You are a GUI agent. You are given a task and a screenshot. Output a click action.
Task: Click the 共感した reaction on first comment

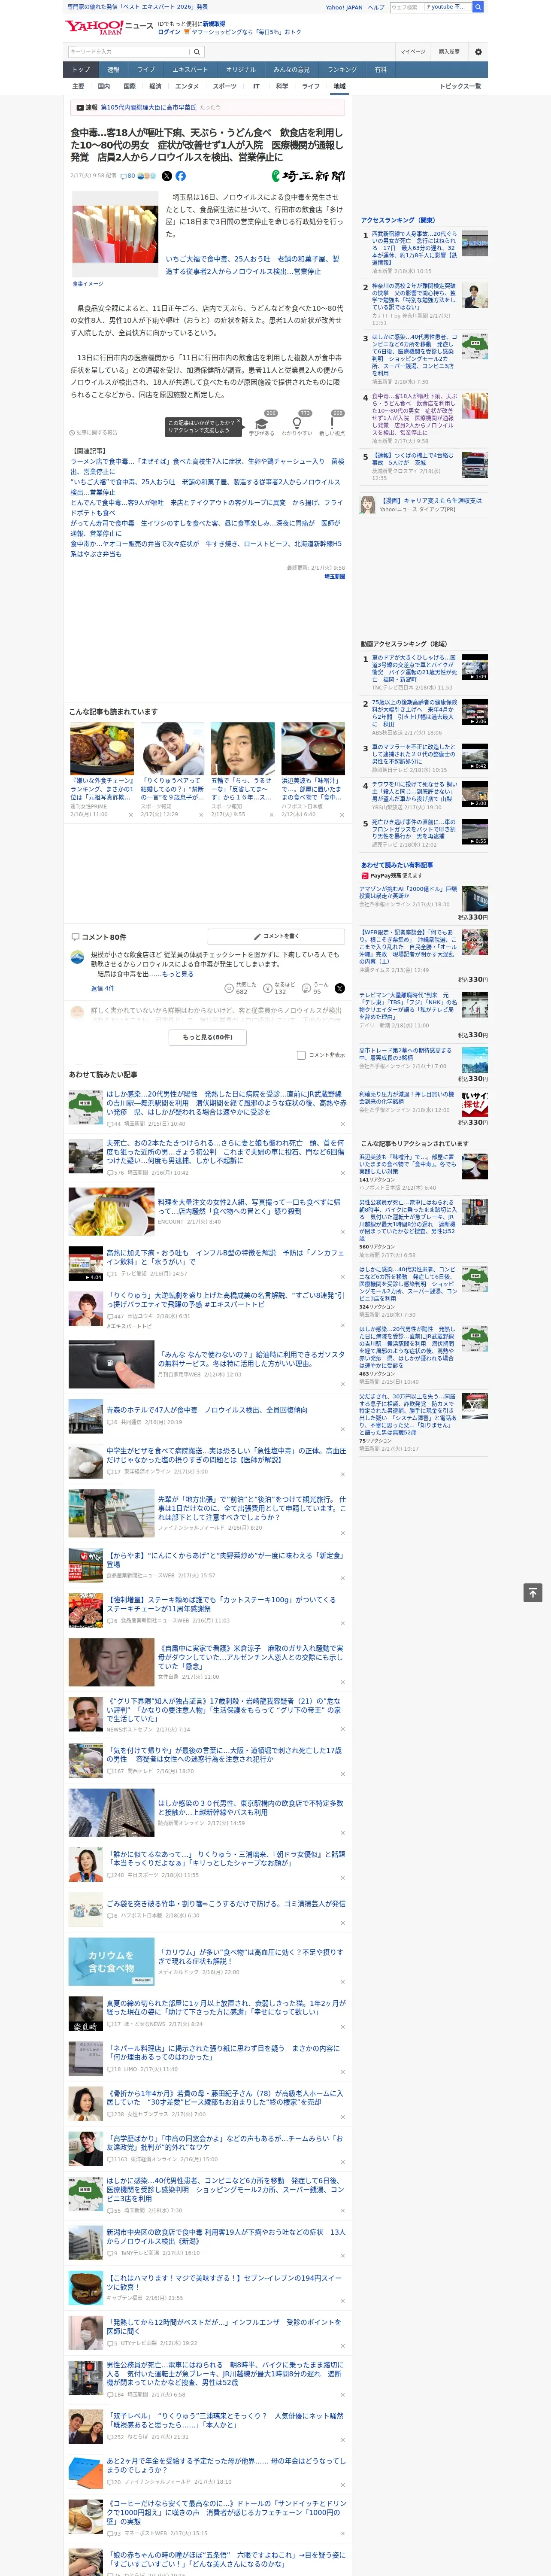[241, 988]
